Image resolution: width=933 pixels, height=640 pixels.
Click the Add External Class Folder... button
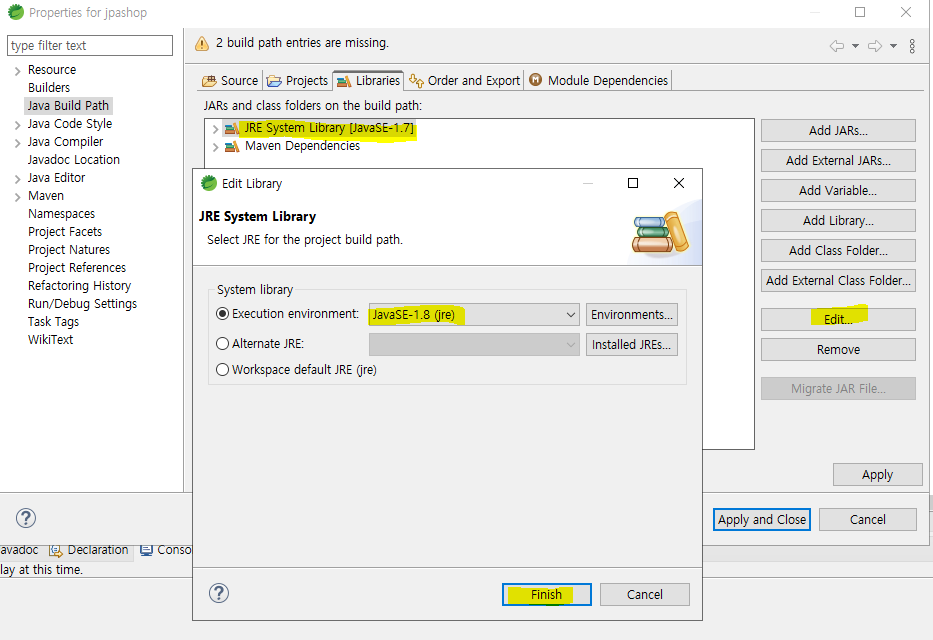pos(838,281)
